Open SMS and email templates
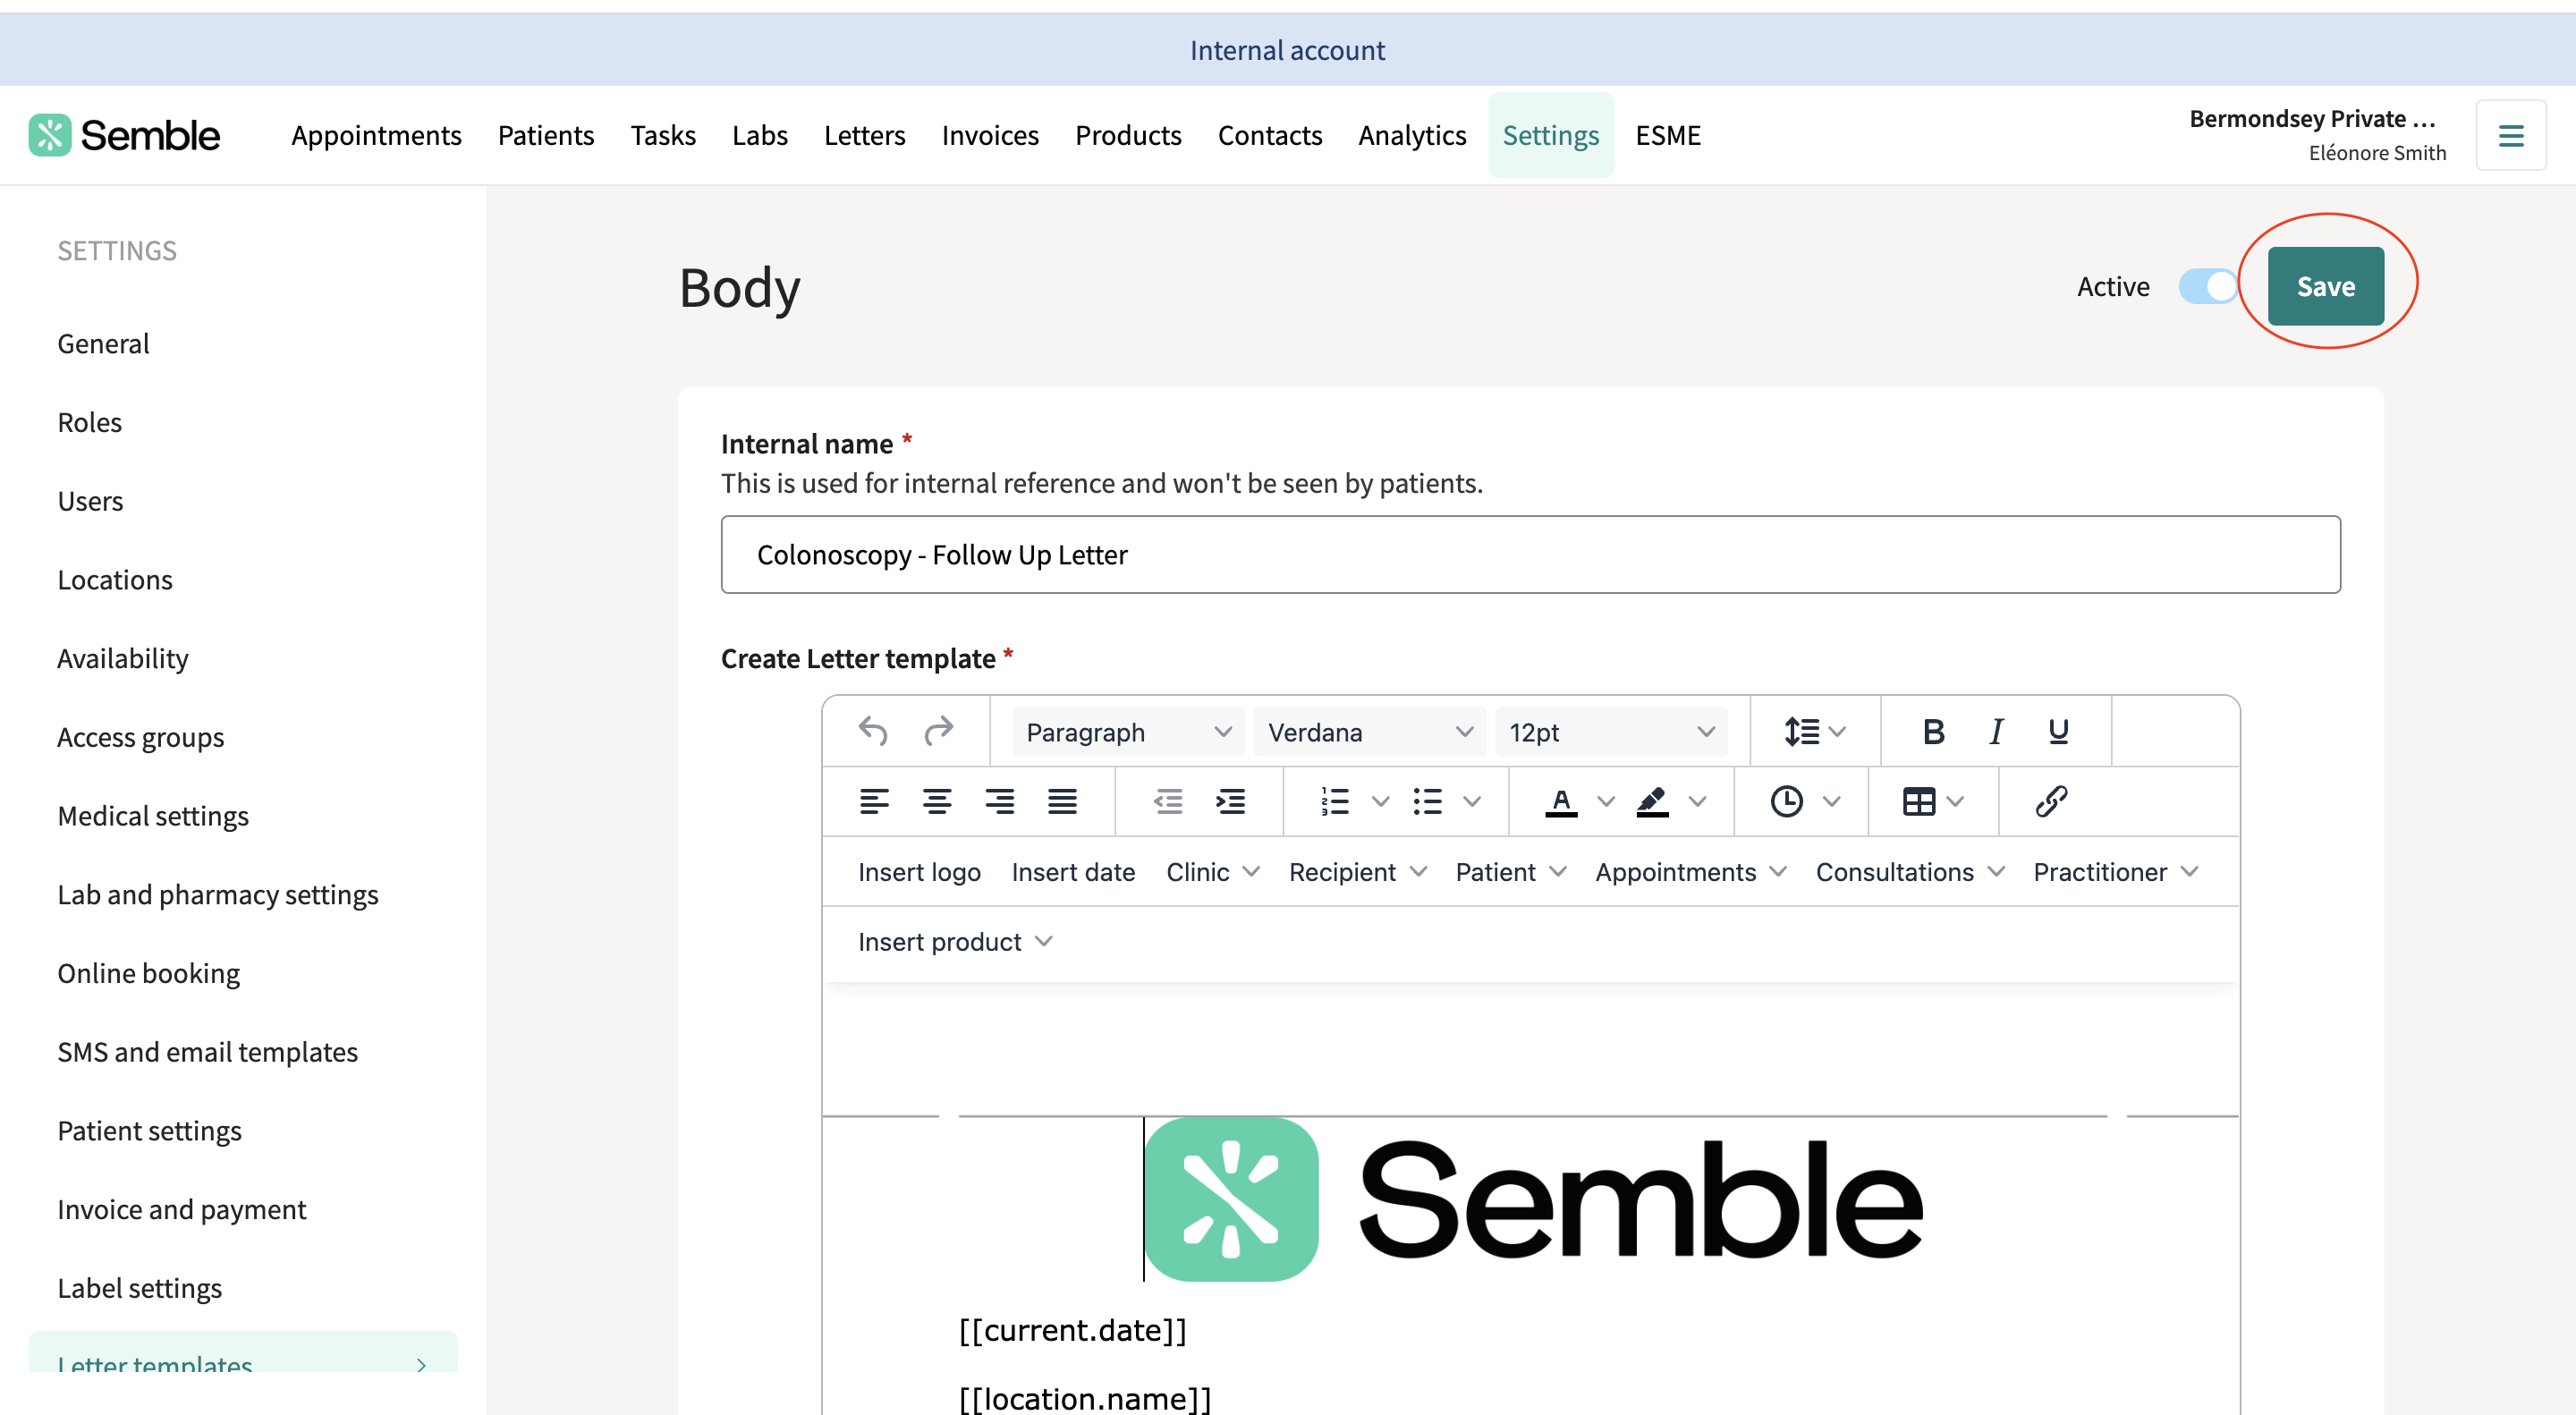This screenshot has width=2576, height=1415. (207, 1052)
